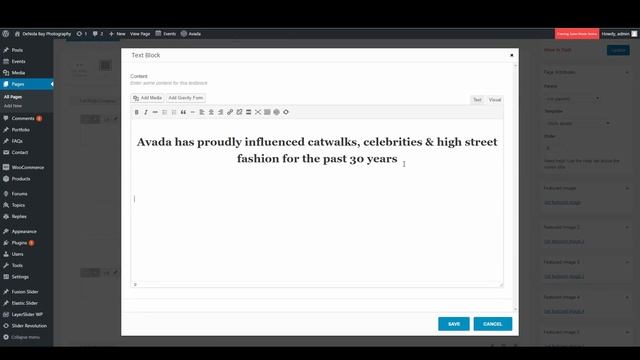Toggle the extra toolbar row
This screenshot has height=360, width=640.
[x=267, y=112]
